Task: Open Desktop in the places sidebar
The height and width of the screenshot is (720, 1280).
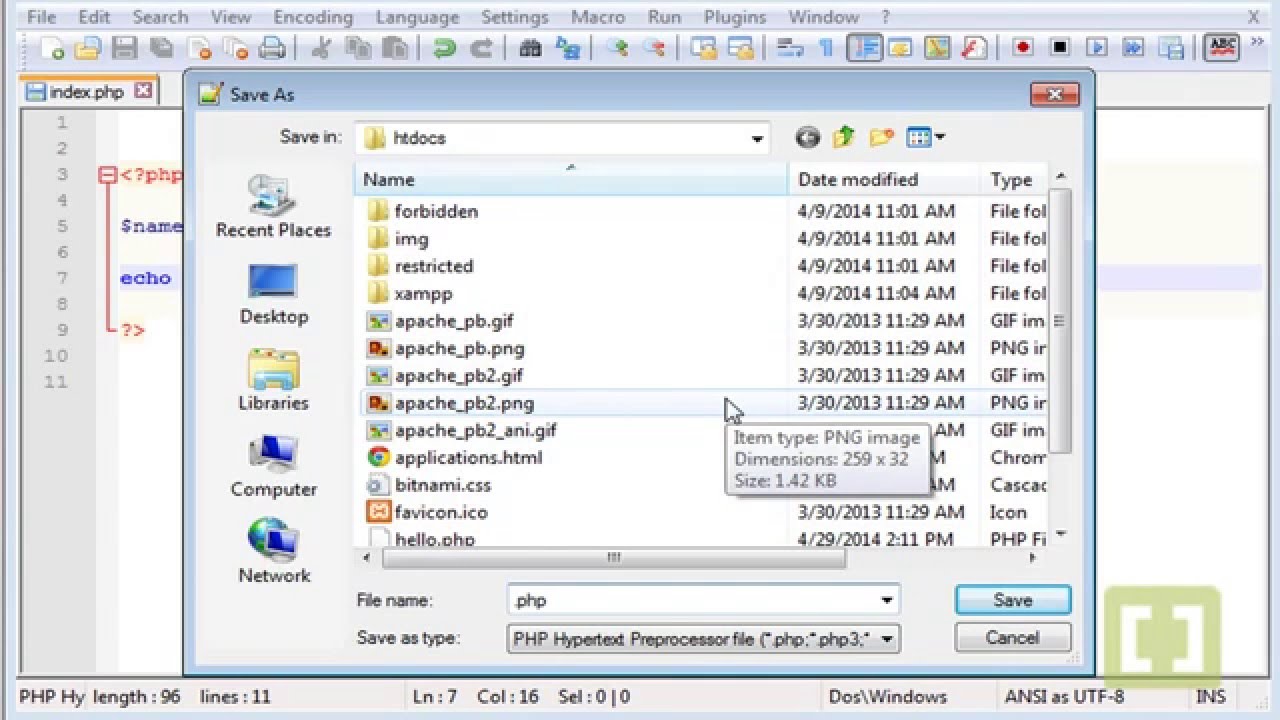Action: [x=273, y=293]
